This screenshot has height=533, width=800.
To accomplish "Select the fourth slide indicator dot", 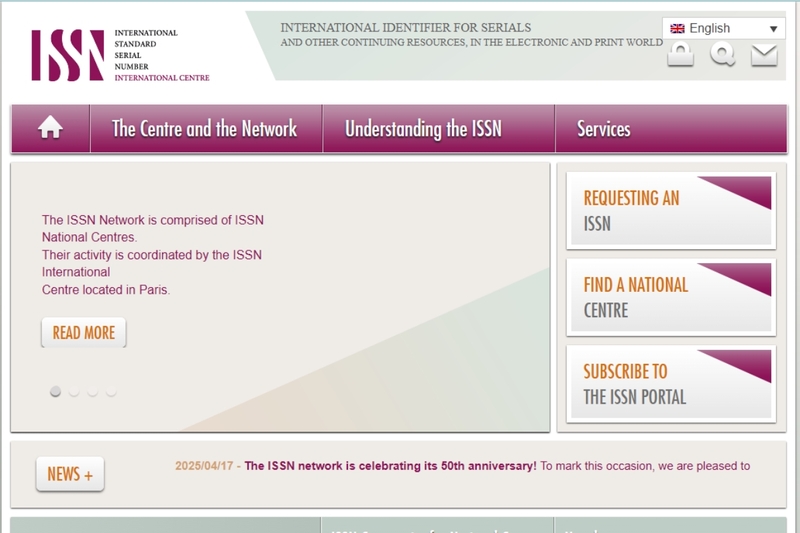I will (111, 391).
